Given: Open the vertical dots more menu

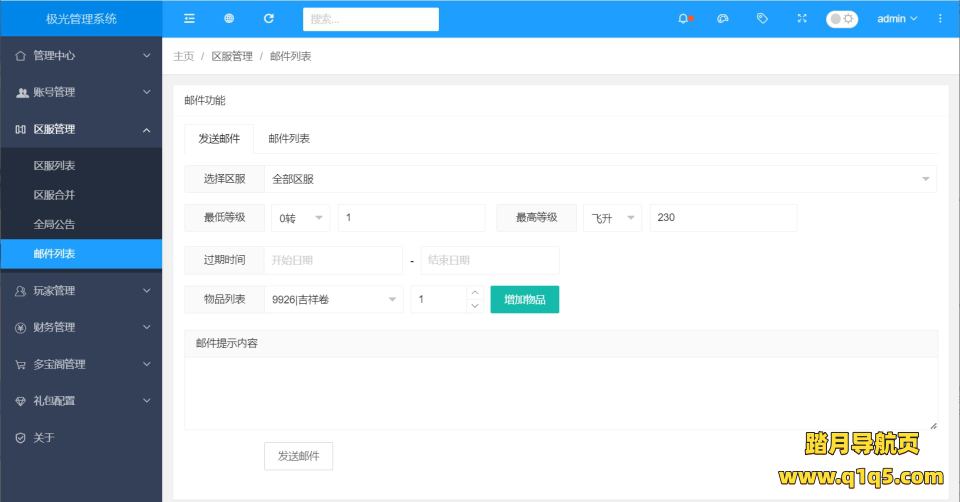Looking at the screenshot, I should tap(940, 18).
